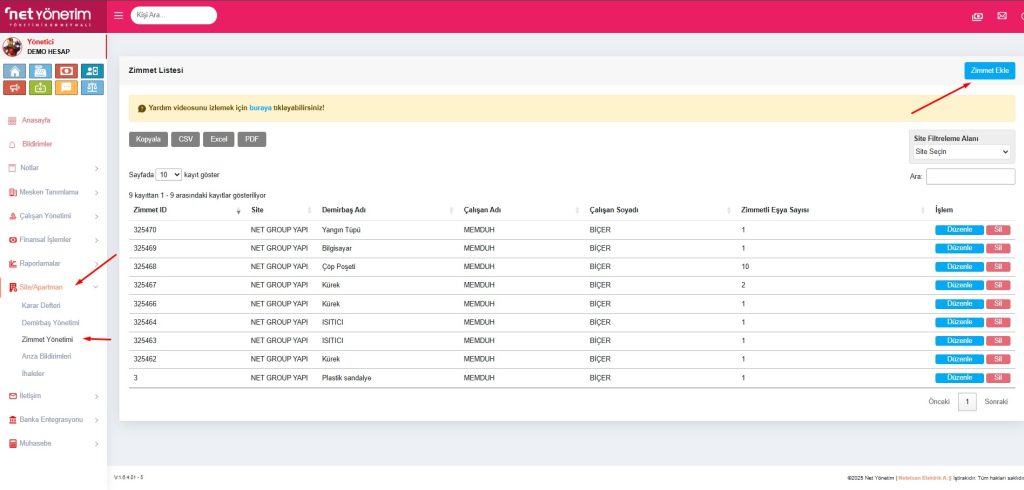Click the megaphone announcement shortcut icon
The image size is (1024, 490).
[14, 88]
